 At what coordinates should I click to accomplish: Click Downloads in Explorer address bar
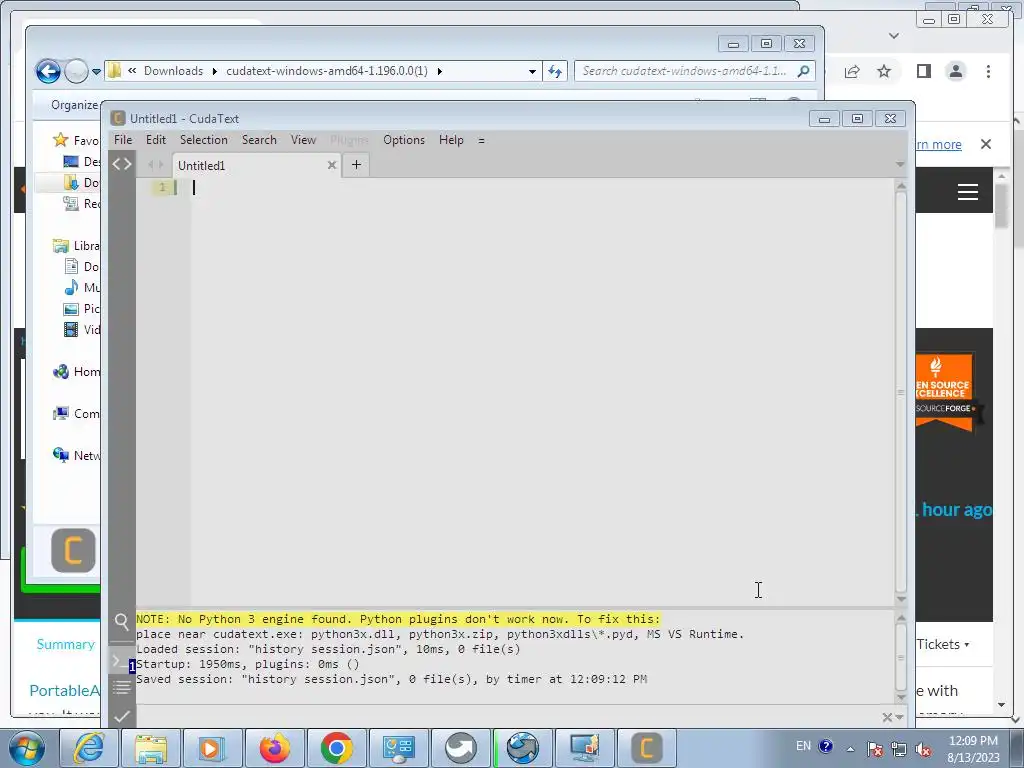(173, 71)
